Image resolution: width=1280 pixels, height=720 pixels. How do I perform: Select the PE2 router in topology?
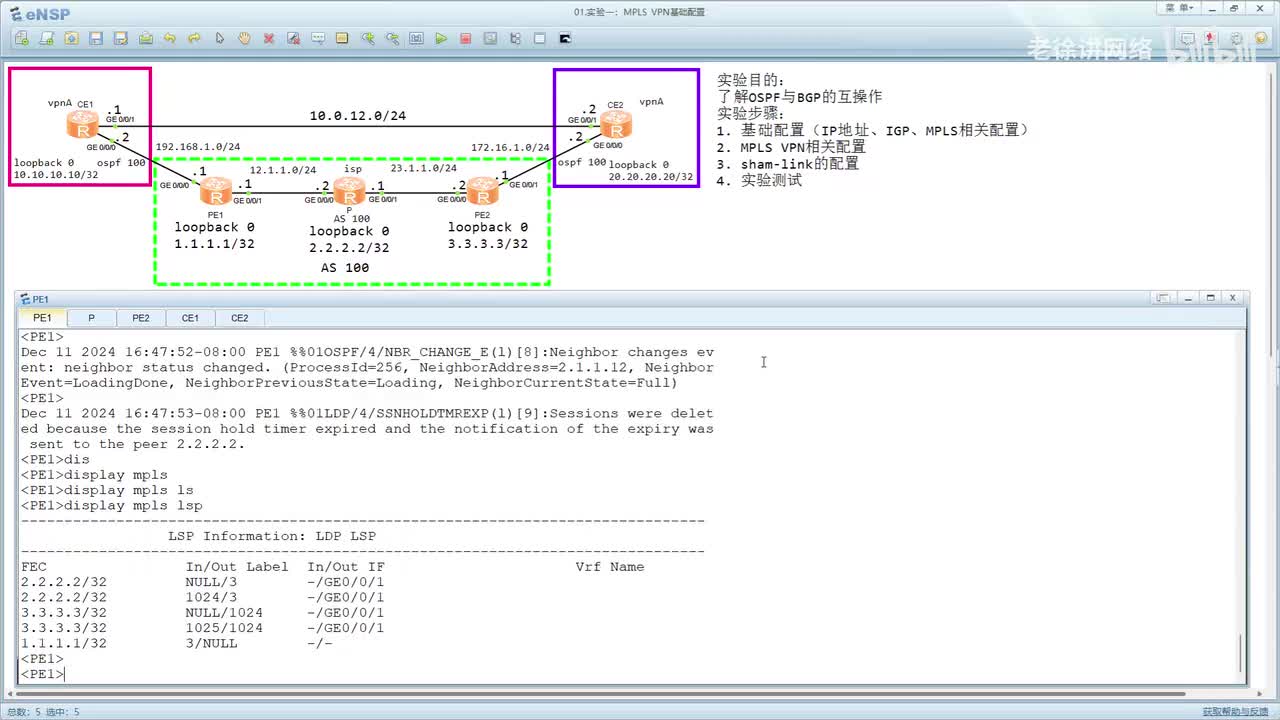[x=482, y=190]
